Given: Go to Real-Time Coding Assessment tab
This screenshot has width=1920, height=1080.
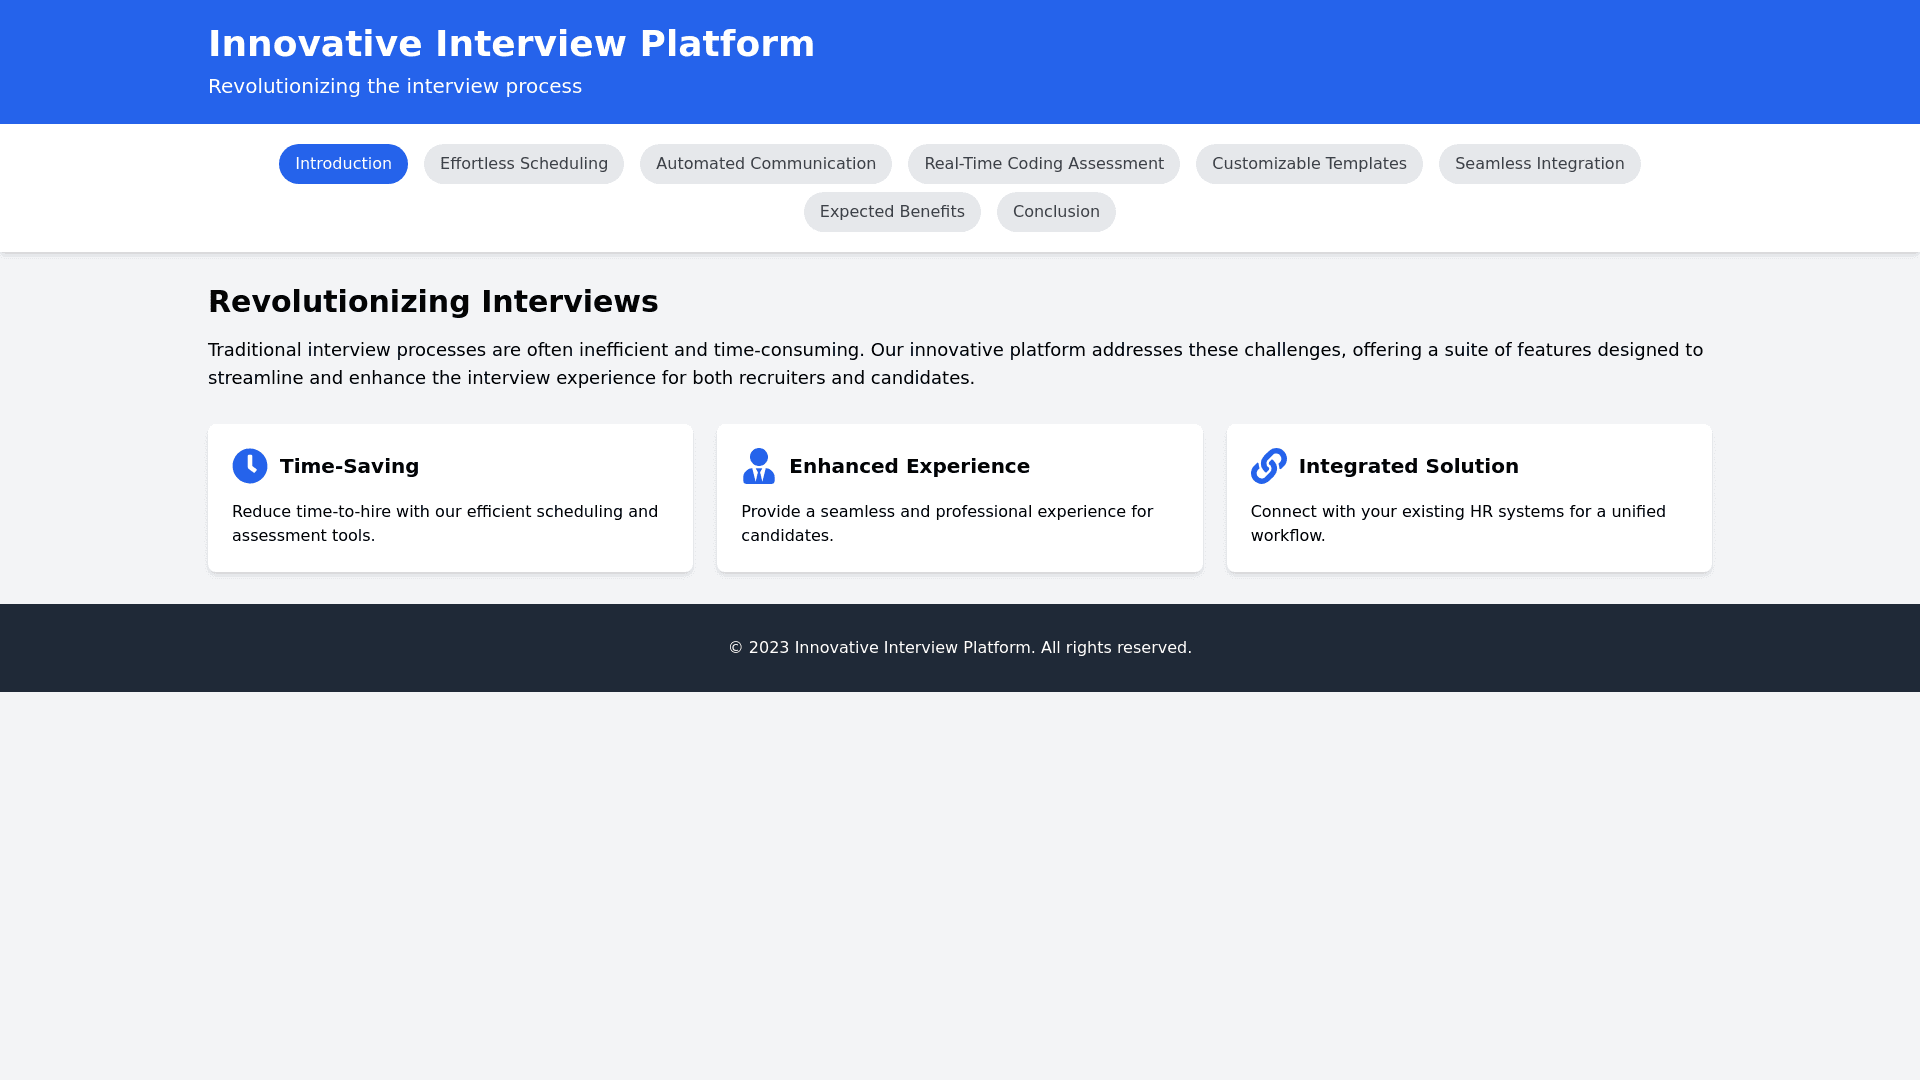Looking at the screenshot, I should (1044, 164).
